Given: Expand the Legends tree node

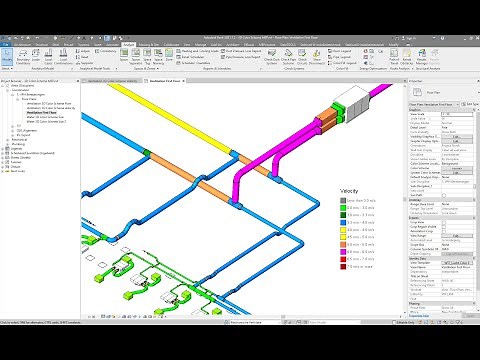Looking at the screenshot, I should 3,149.
